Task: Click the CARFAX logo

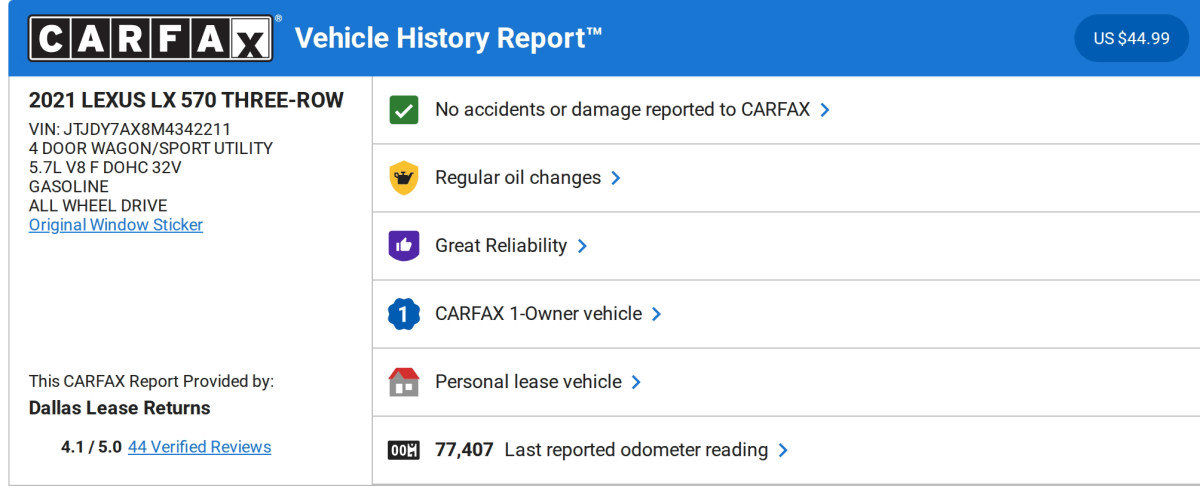Action: click(151, 38)
